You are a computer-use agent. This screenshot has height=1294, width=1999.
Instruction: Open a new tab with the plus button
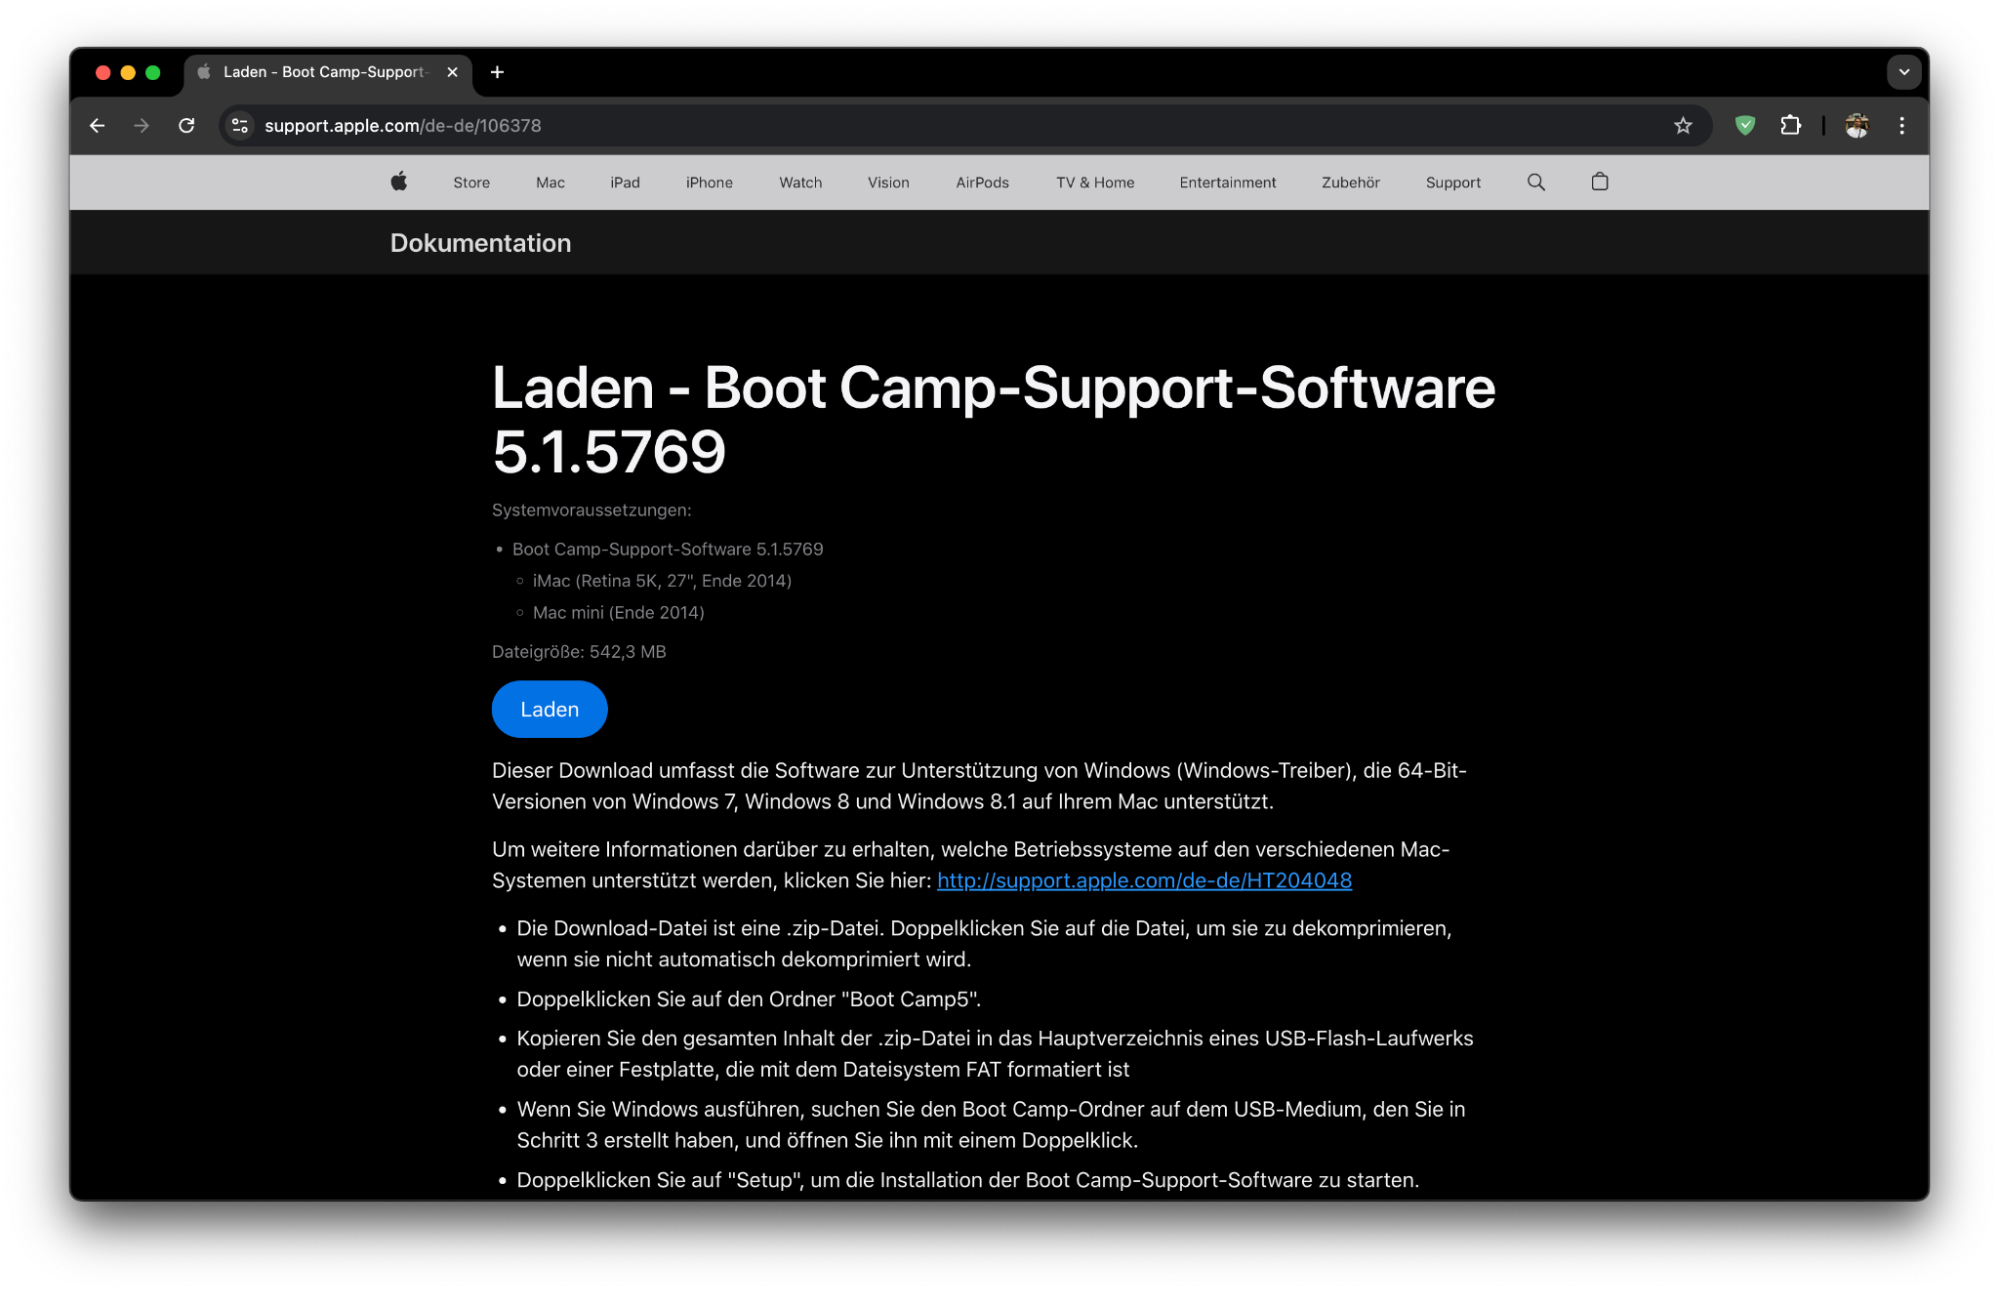click(497, 71)
